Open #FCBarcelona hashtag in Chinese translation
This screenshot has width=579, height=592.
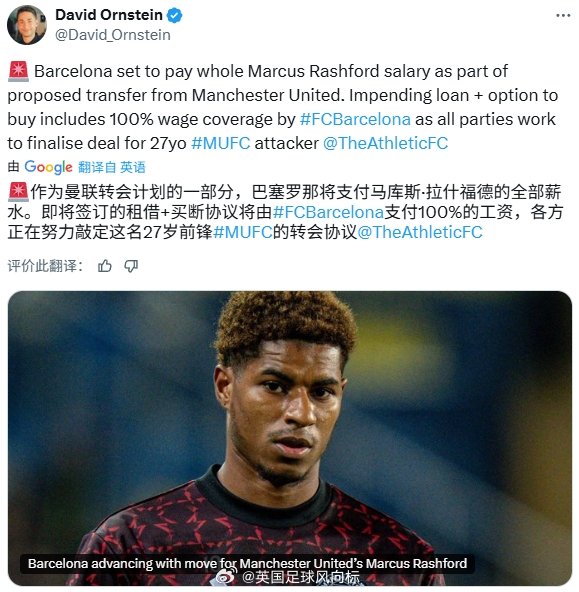point(328,212)
